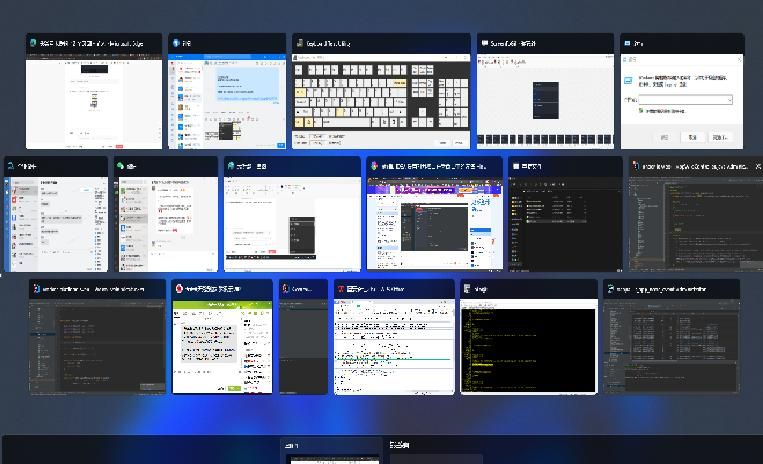Screen dimensions: 763x464
Task: Click the Edge icon of the middle-row browser window
Action: (x=231, y=166)
